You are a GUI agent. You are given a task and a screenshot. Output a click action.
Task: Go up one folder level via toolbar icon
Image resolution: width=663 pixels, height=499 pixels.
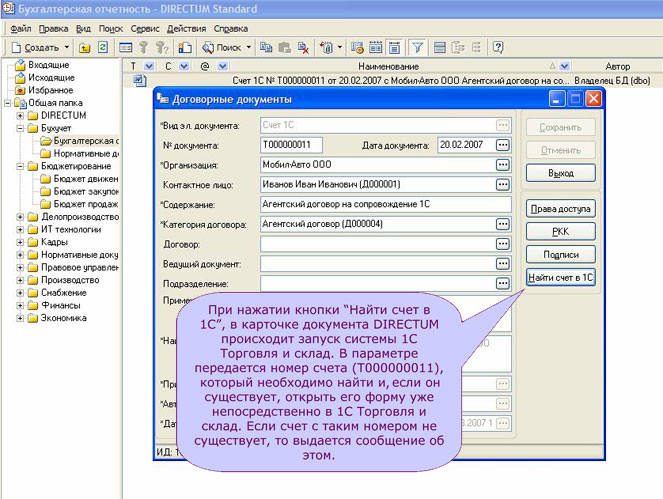pos(85,47)
